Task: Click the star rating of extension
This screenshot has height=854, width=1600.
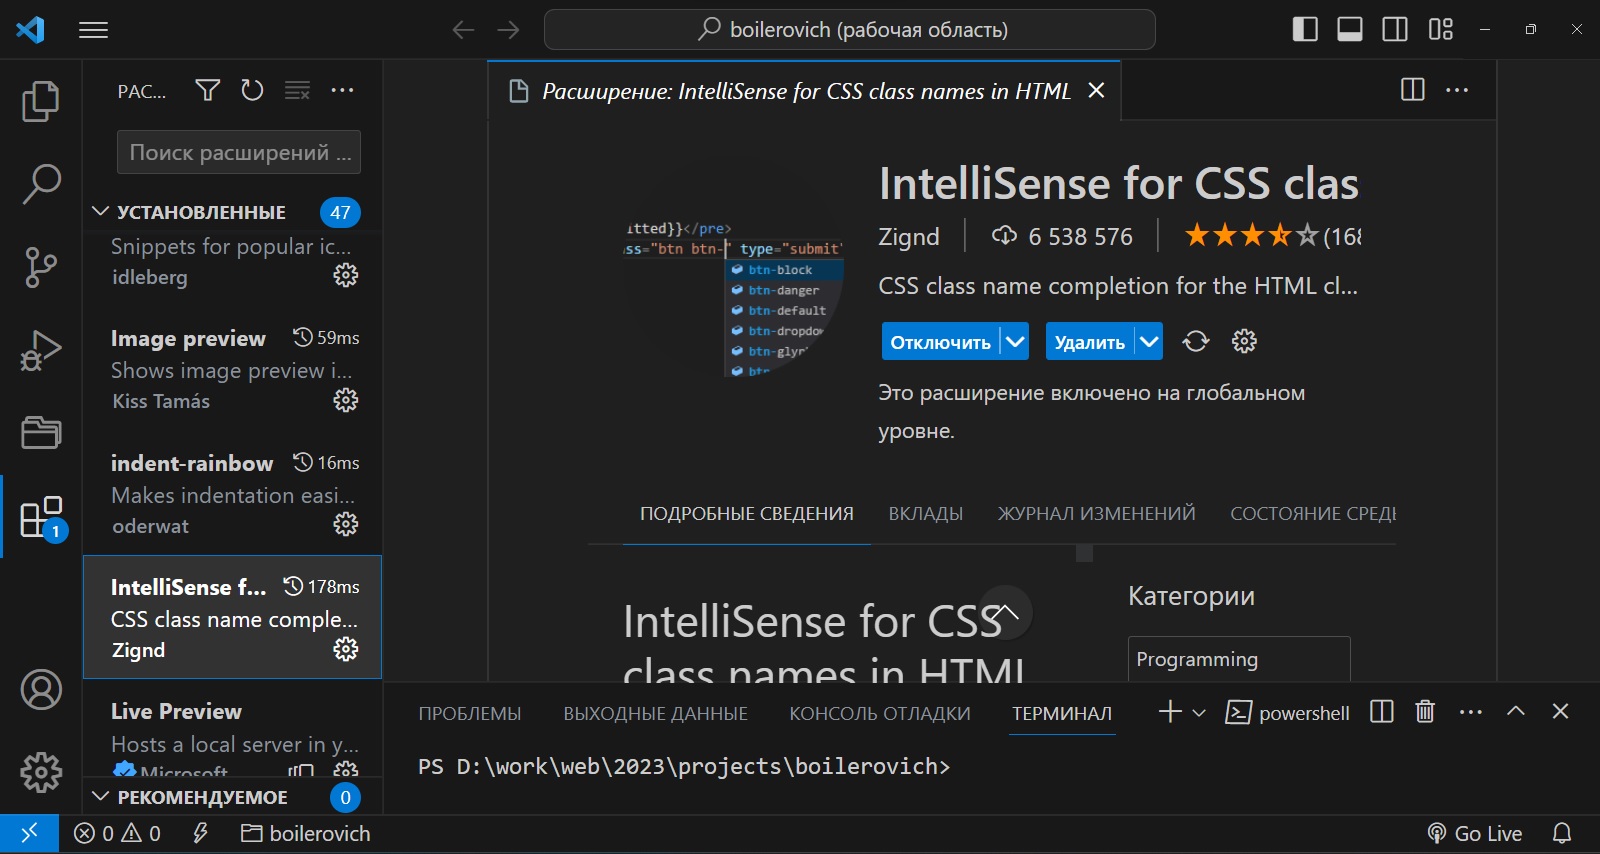Action: coord(1251,236)
